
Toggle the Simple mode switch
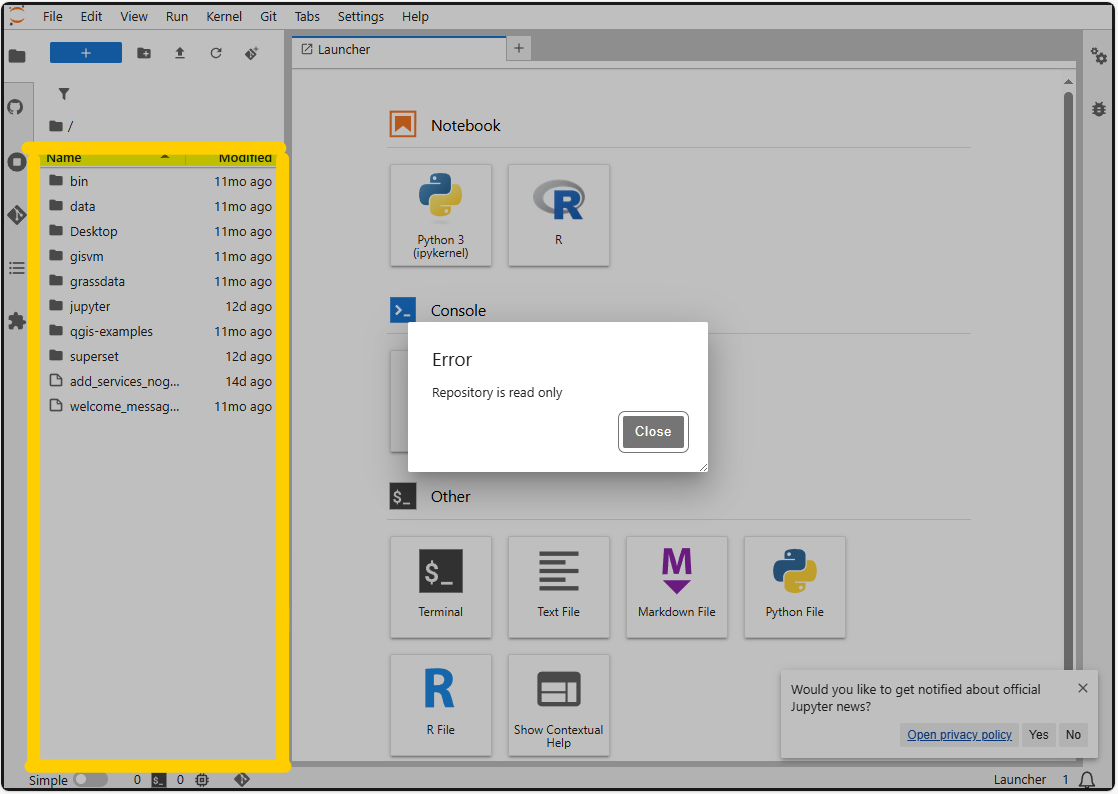click(x=91, y=780)
